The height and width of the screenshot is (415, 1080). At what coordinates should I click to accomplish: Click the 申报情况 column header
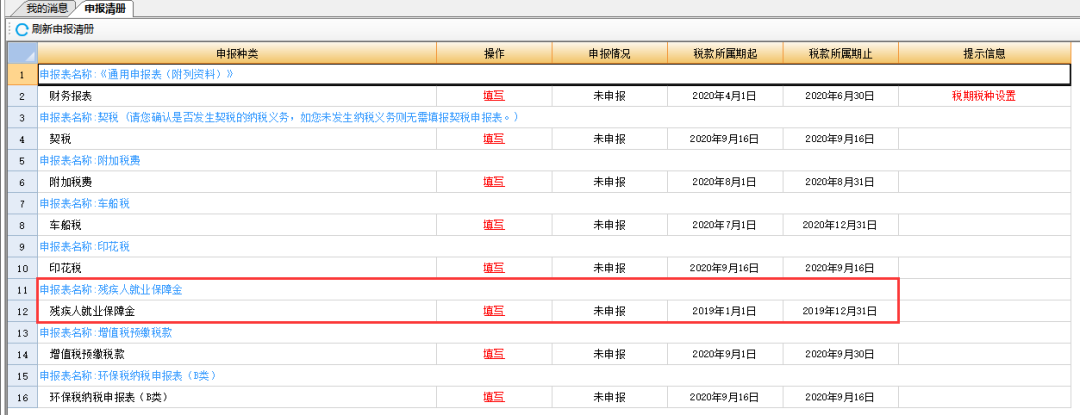pyautogui.click(x=609, y=53)
